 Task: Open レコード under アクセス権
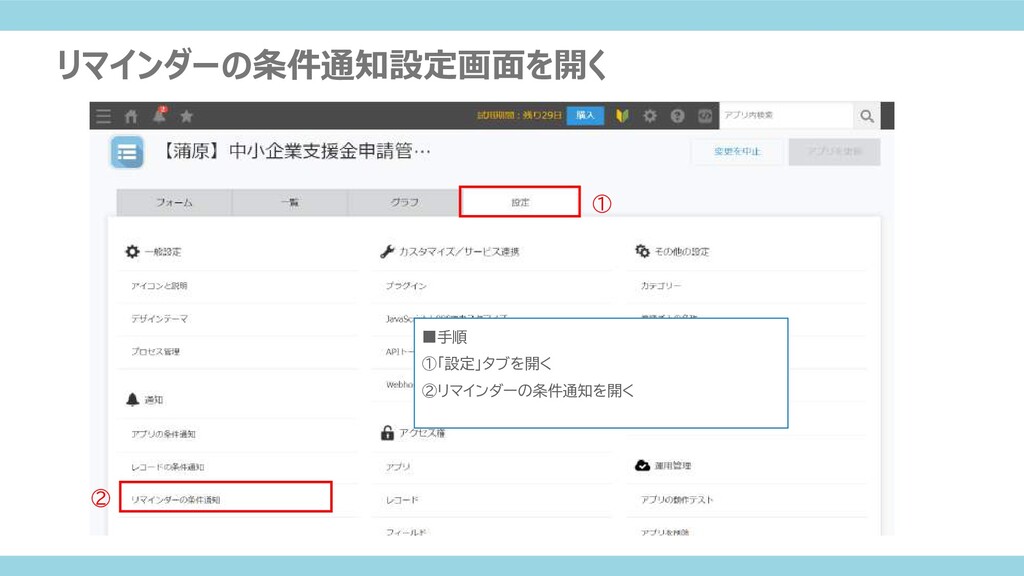402,500
